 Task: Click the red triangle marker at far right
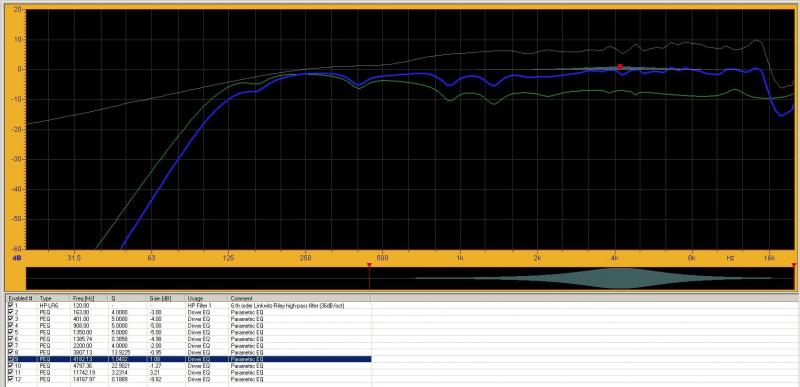click(794, 265)
